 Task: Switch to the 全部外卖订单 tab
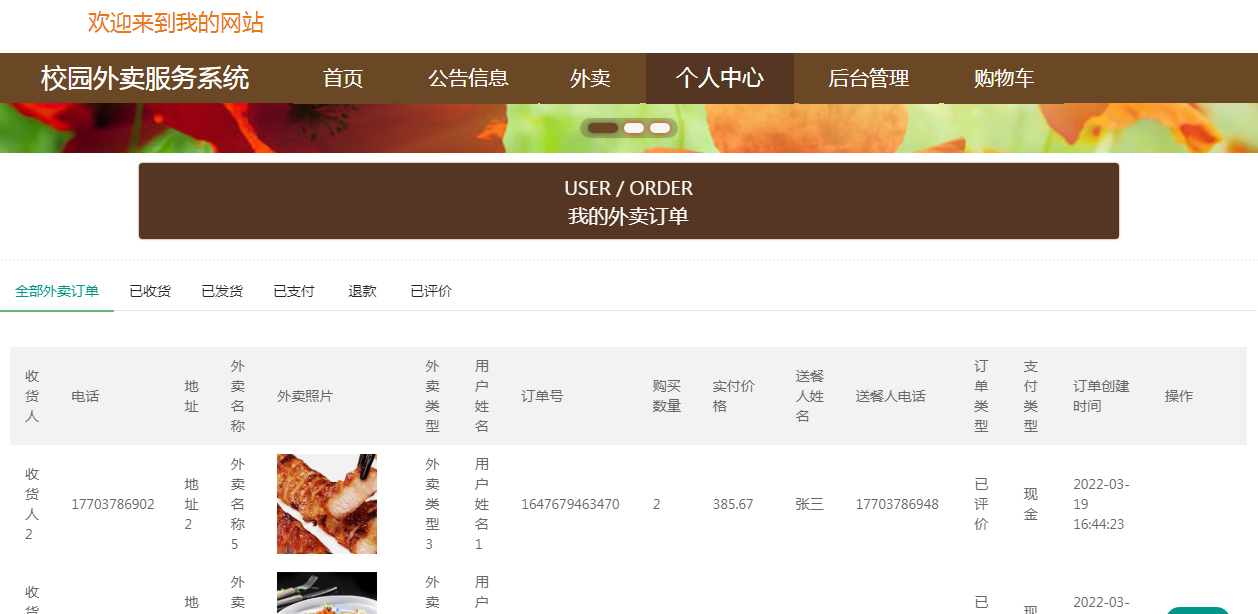tap(57, 291)
